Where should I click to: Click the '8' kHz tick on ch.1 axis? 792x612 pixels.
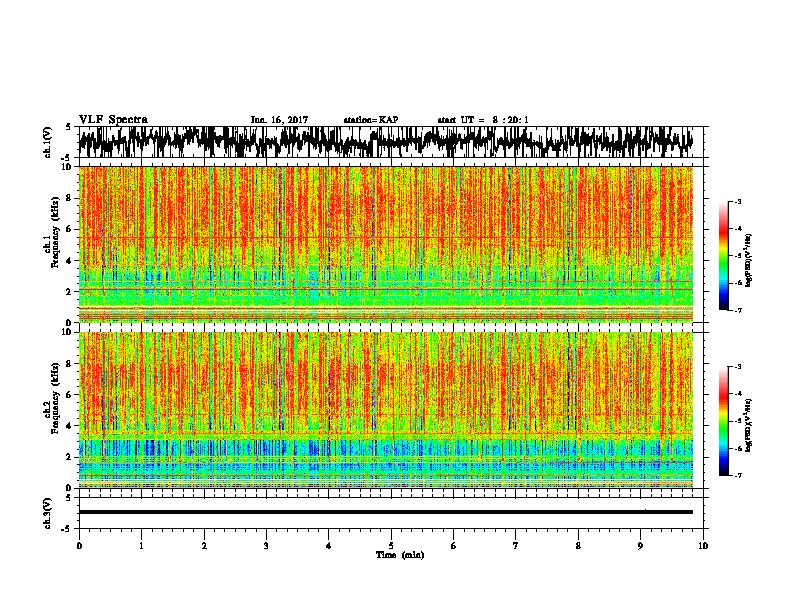pos(71,198)
